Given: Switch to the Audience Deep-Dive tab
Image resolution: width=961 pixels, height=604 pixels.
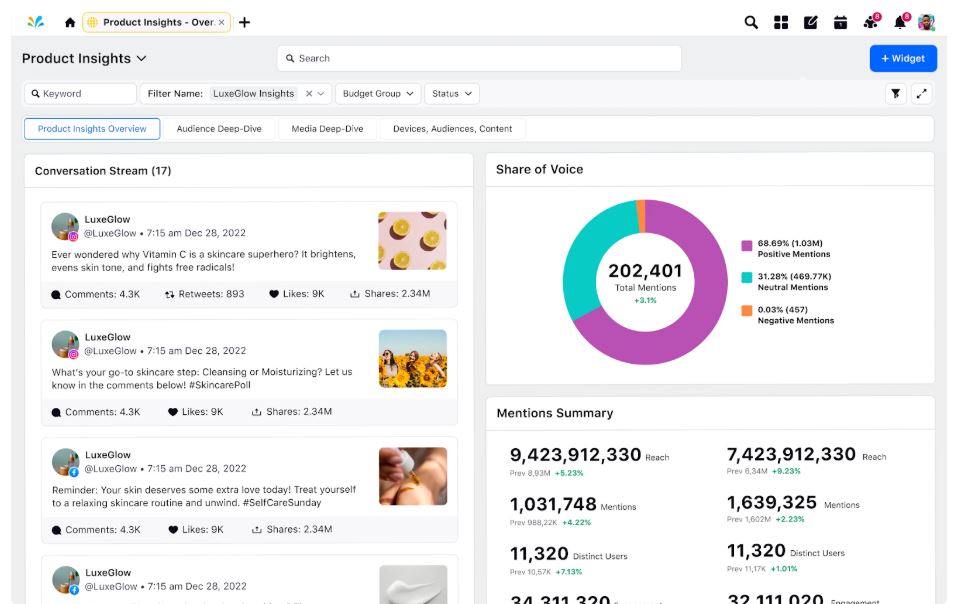Looking at the screenshot, I should pyautogui.click(x=219, y=129).
